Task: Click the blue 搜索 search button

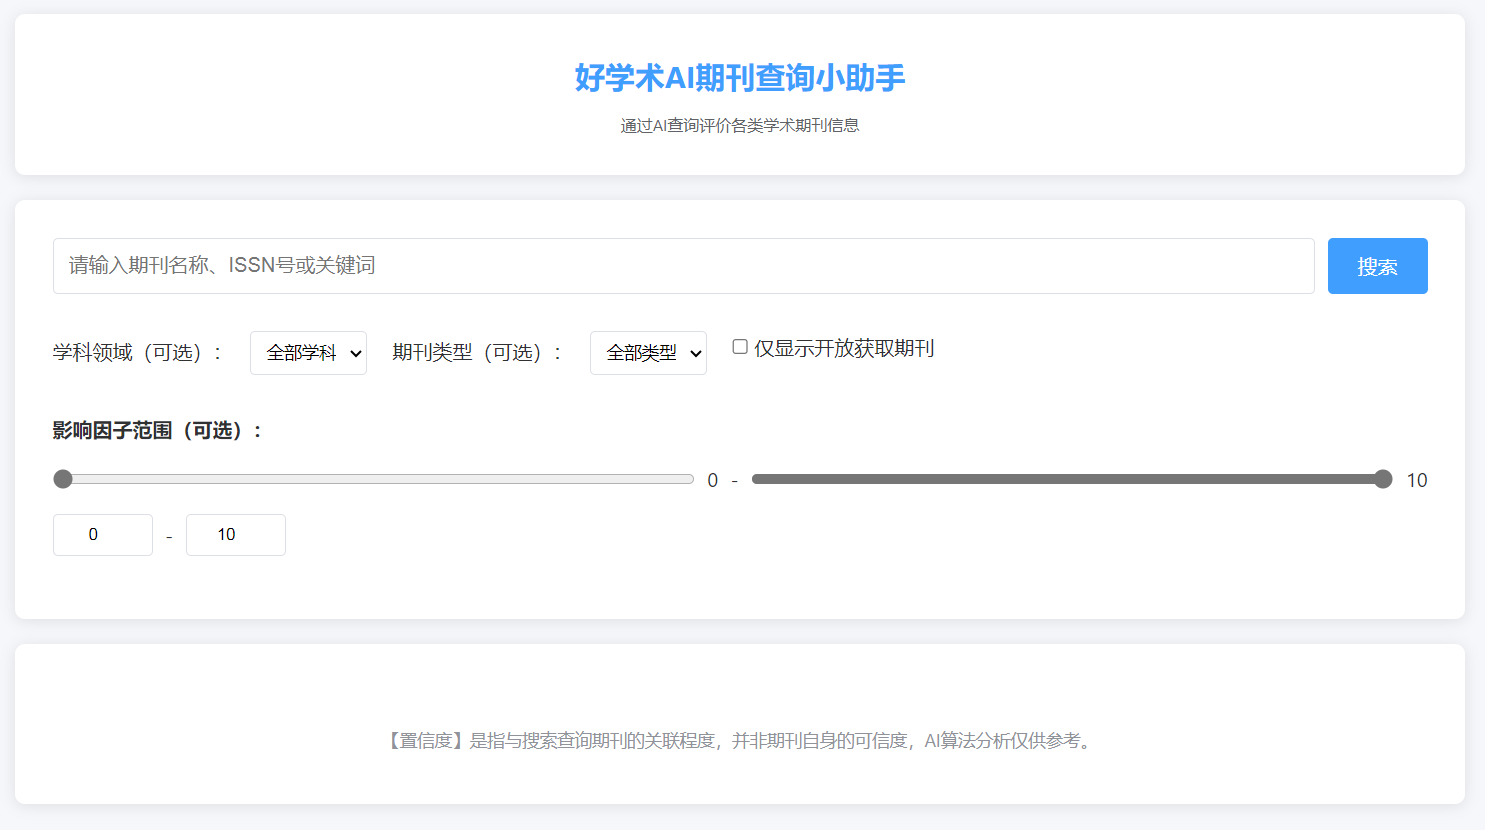Action: pos(1377,266)
